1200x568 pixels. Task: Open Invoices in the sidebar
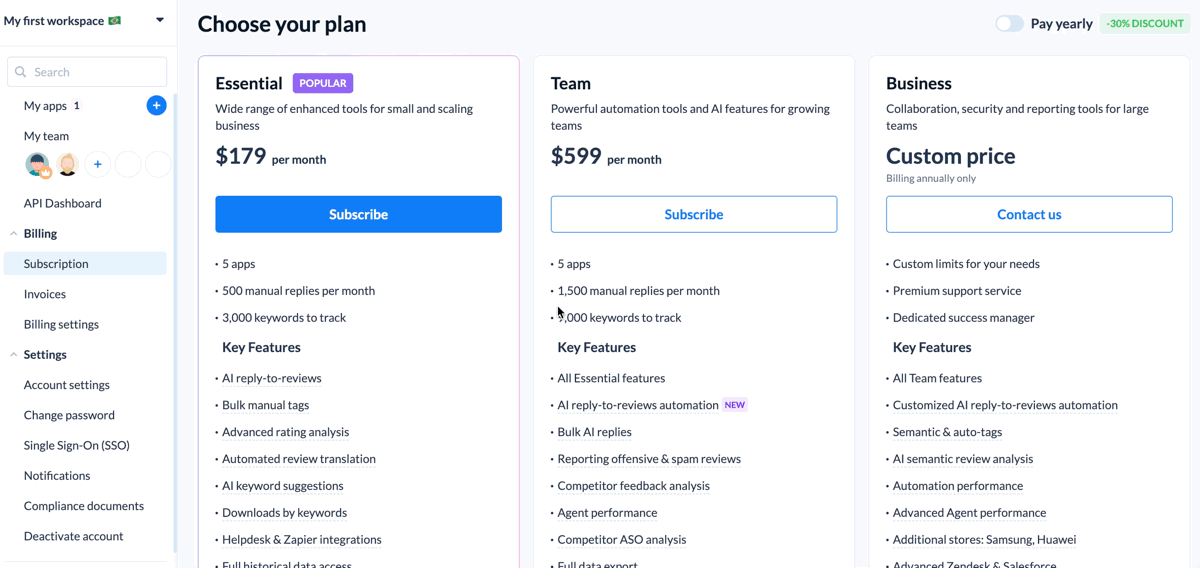pos(45,294)
